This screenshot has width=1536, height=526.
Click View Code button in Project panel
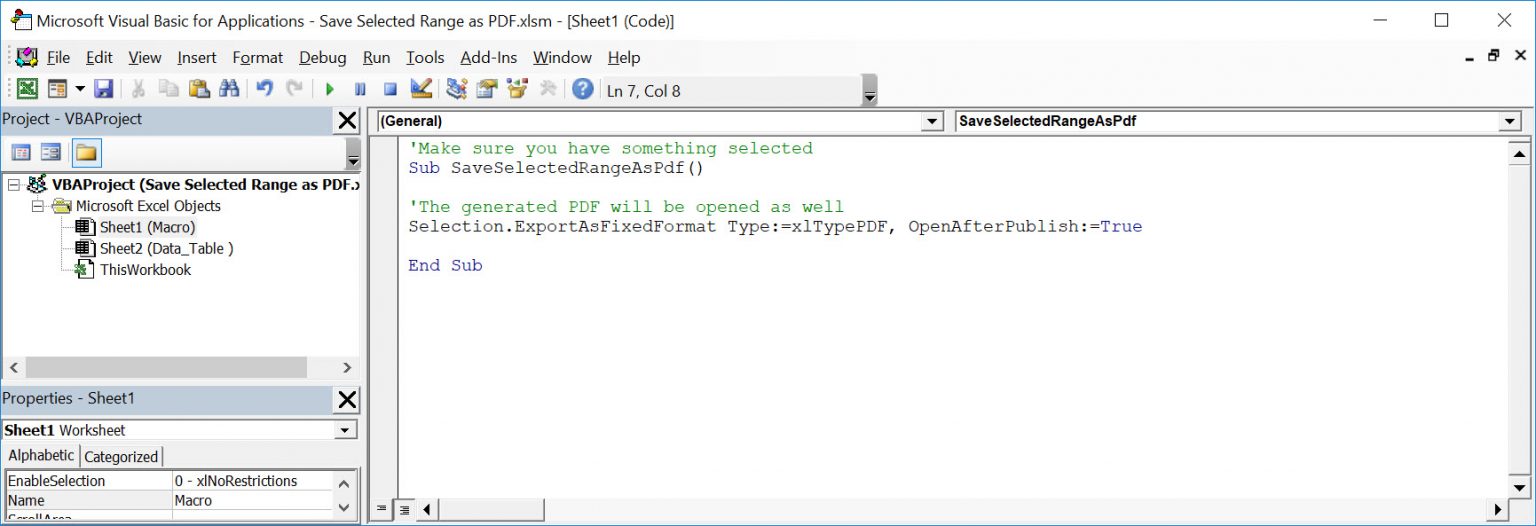coord(21,153)
